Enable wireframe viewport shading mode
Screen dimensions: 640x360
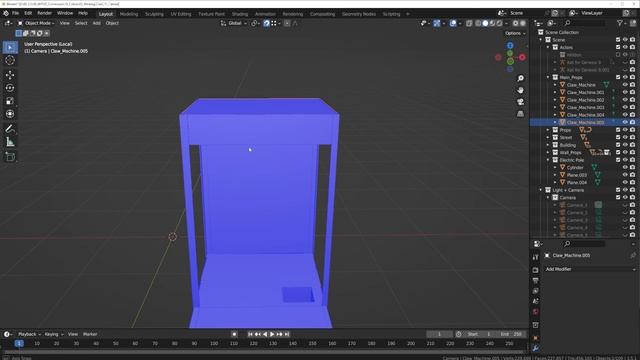[478, 23]
